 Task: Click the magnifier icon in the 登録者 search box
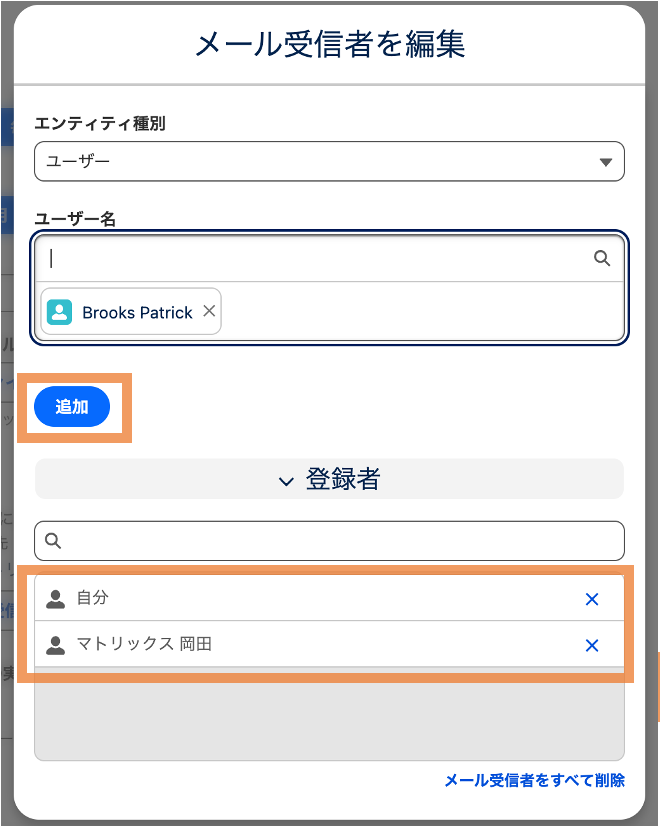pyautogui.click(x=53, y=540)
